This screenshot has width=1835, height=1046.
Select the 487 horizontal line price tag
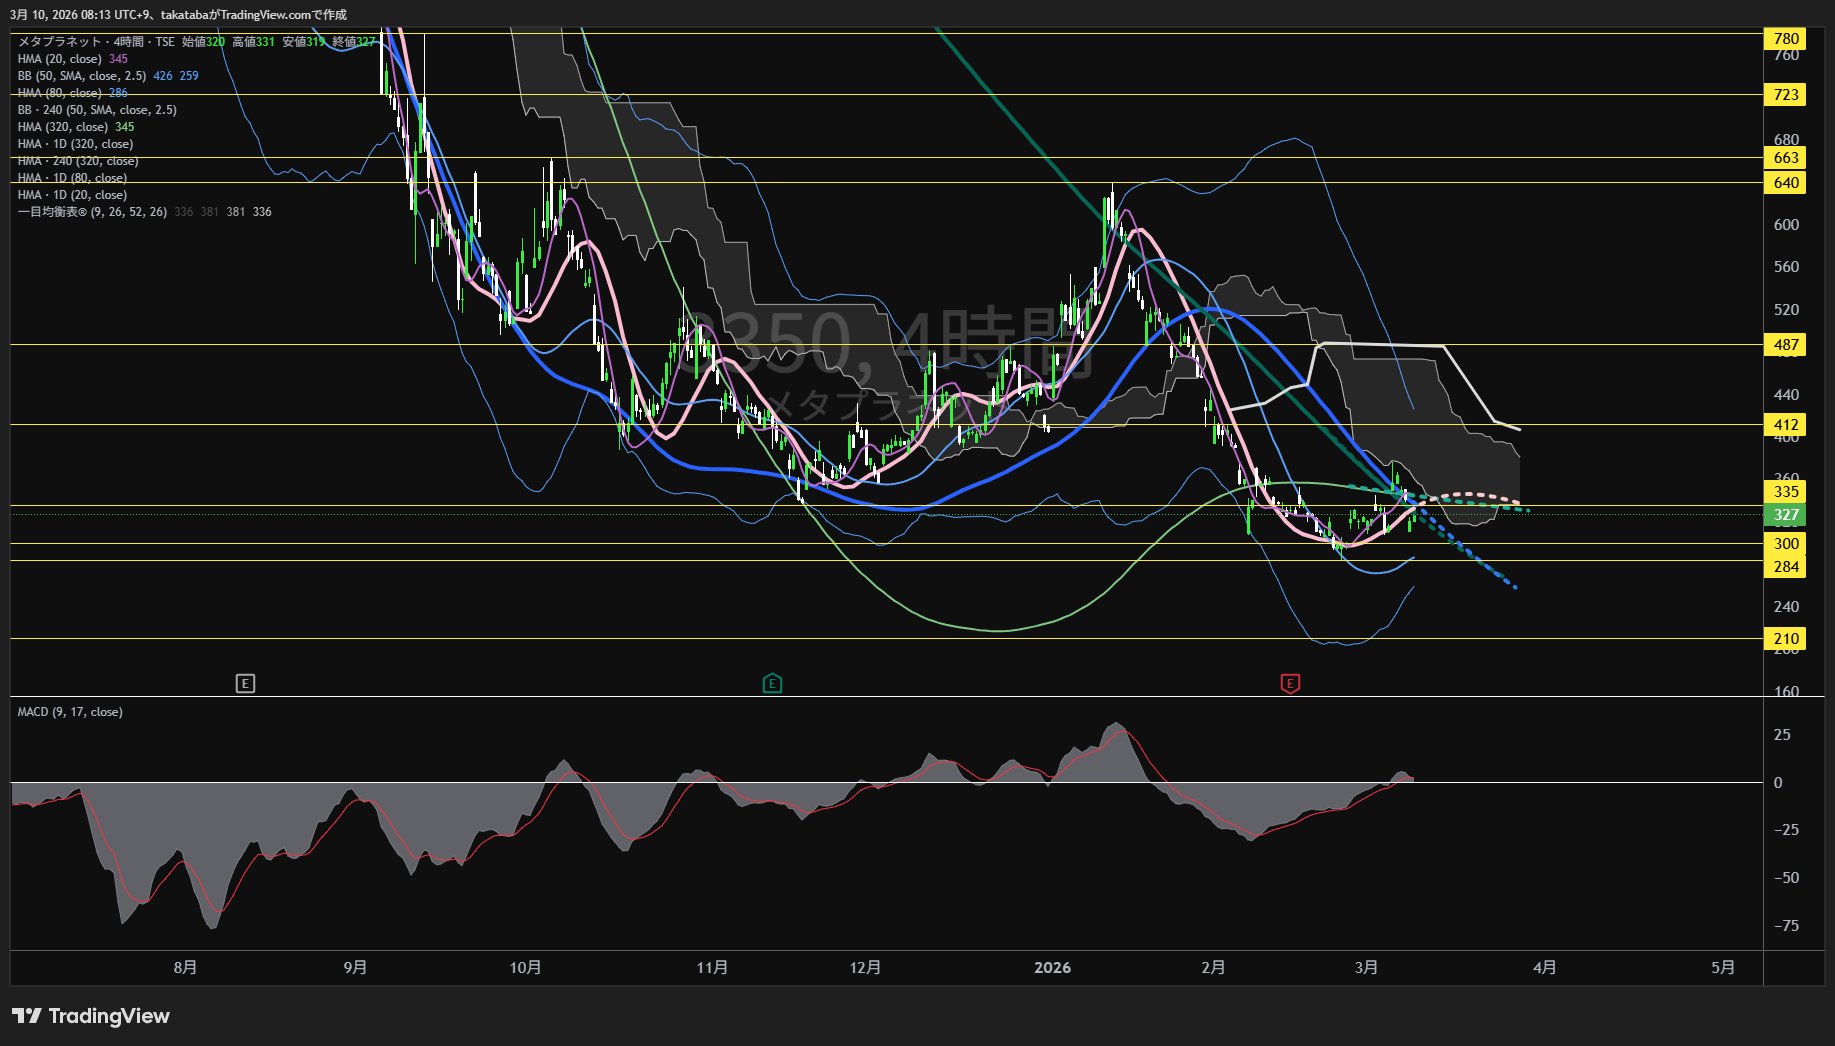pyautogui.click(x=1786, y=345)
